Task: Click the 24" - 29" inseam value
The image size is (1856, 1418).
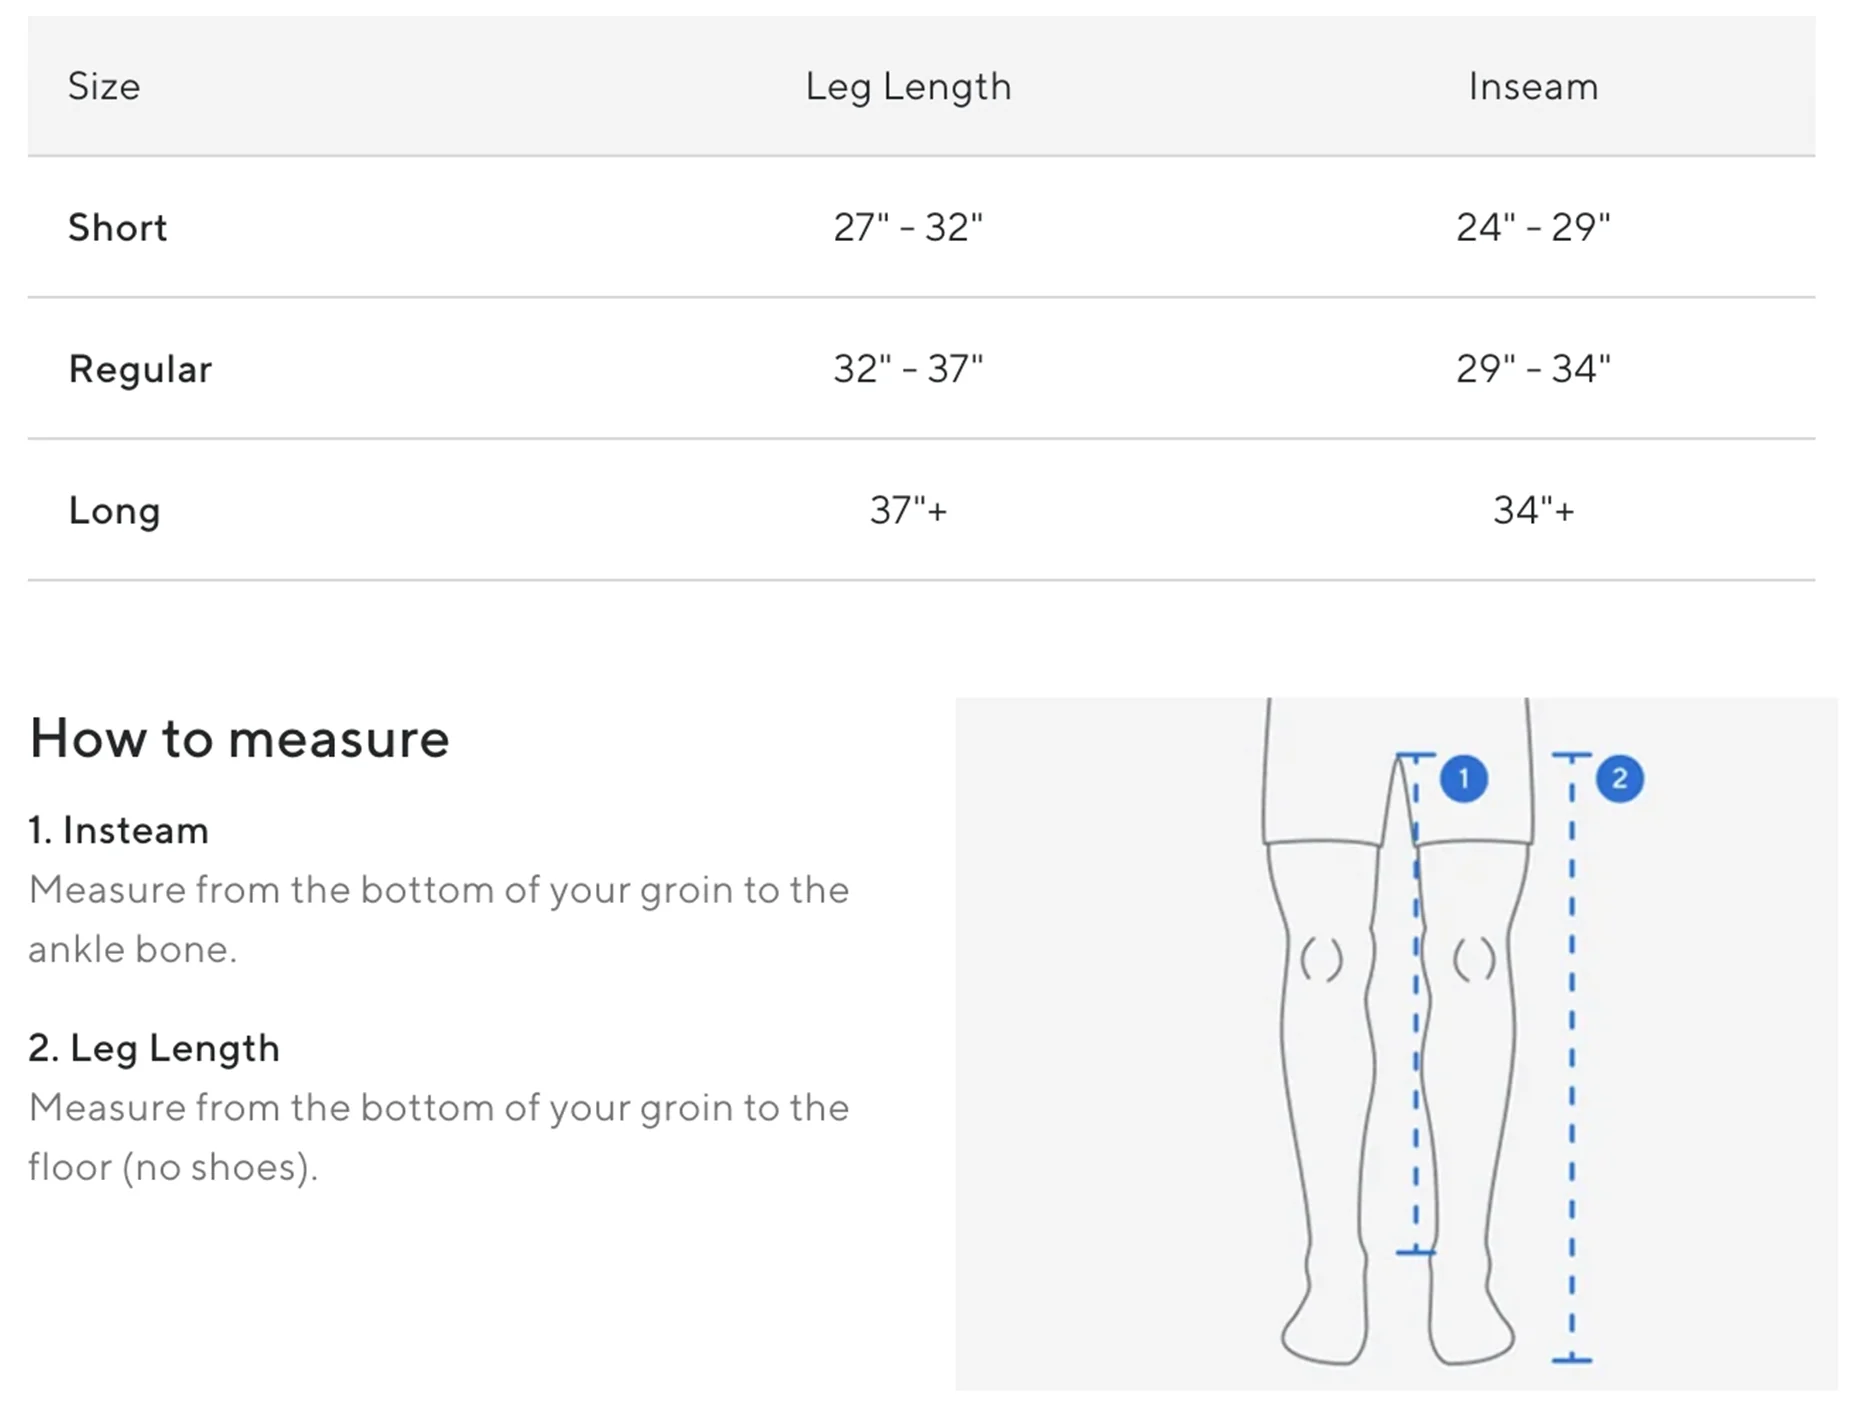Action: (x=1533, y=227)
